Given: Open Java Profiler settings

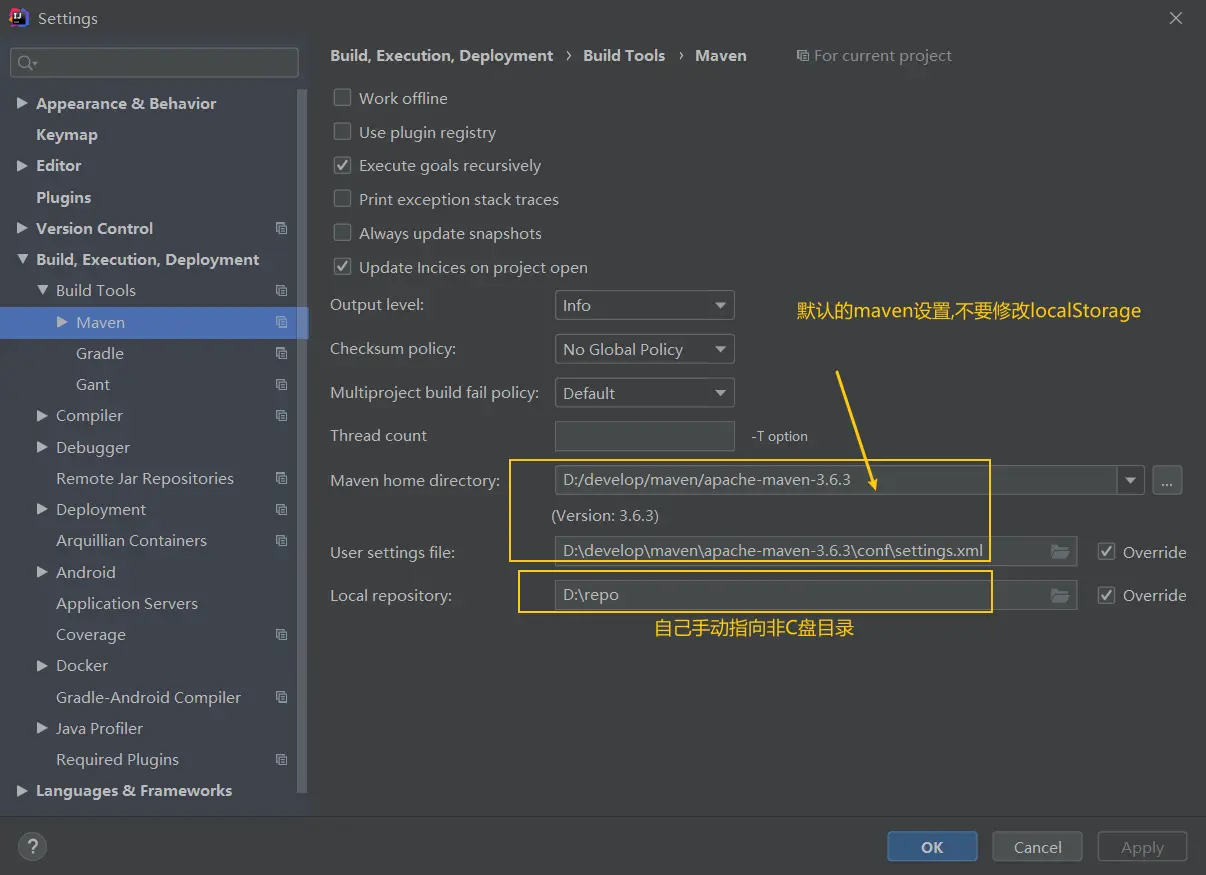Looking at the screenshot, I should (99, 728).
